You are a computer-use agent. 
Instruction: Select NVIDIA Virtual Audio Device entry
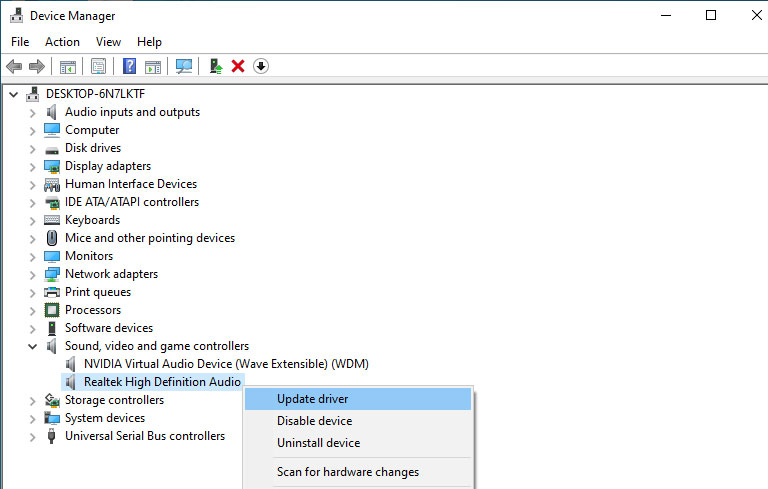226,364
